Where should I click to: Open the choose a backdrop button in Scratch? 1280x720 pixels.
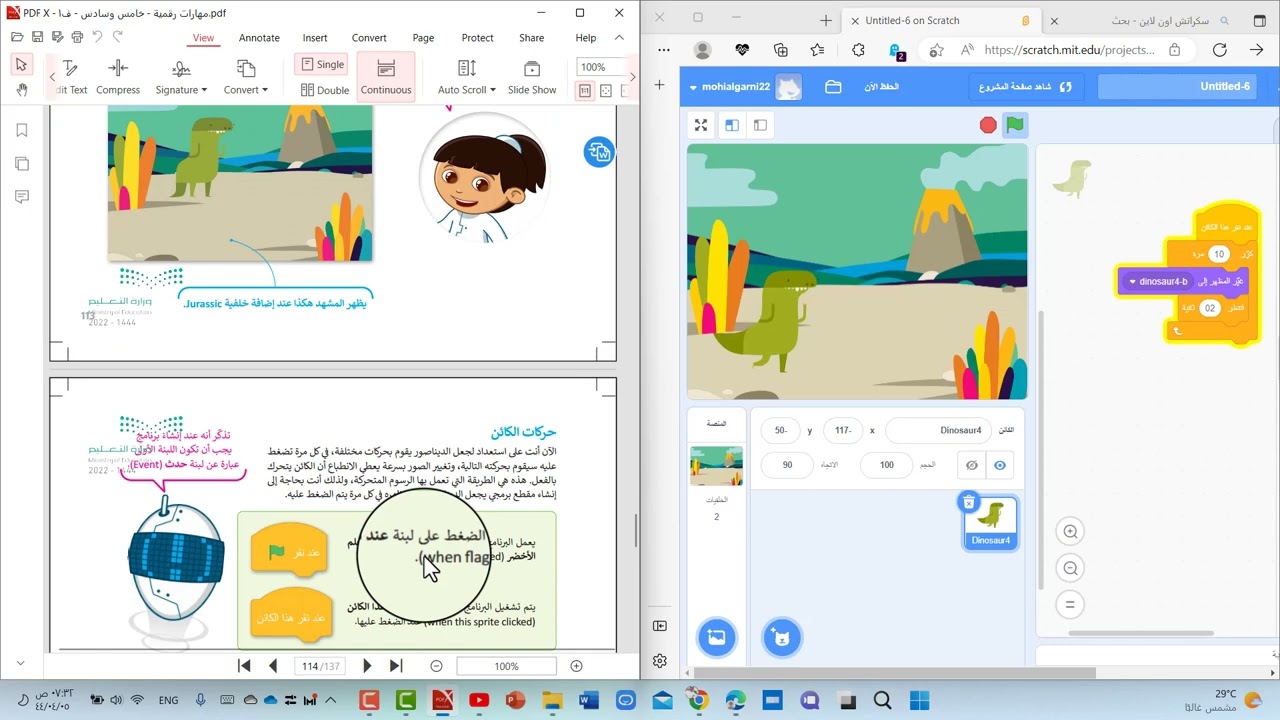point(716,637)
